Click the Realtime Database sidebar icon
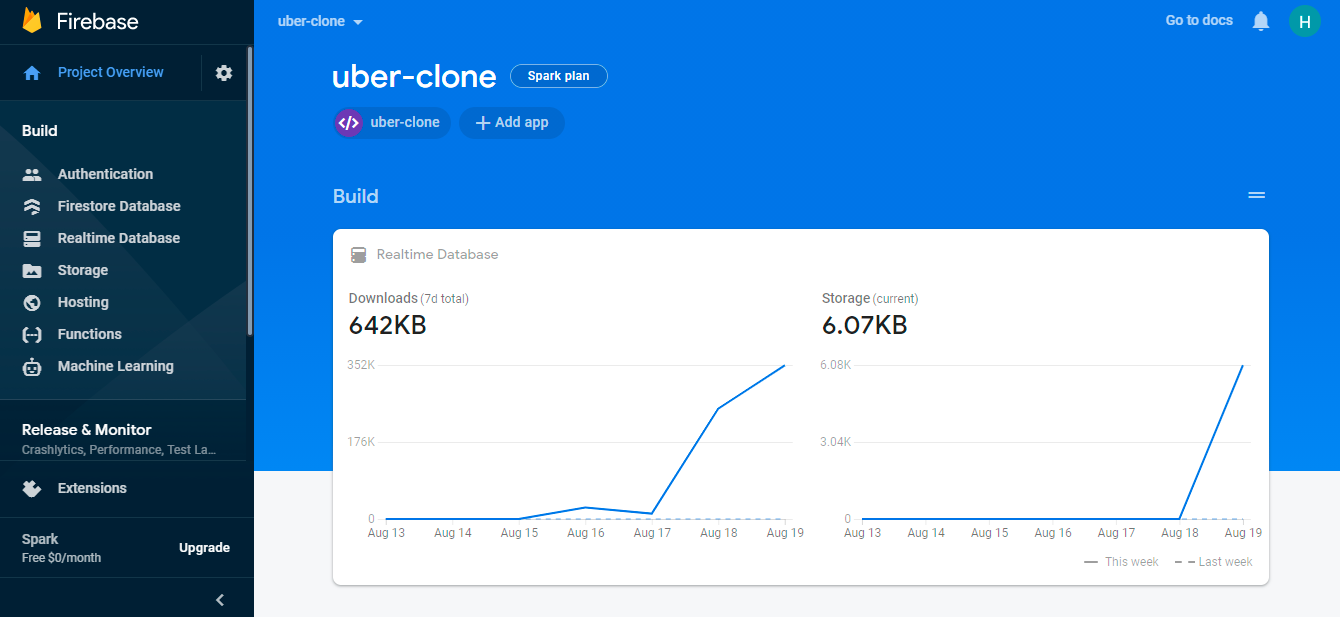Screen dimensions: 1340x617 coord(32,238)
